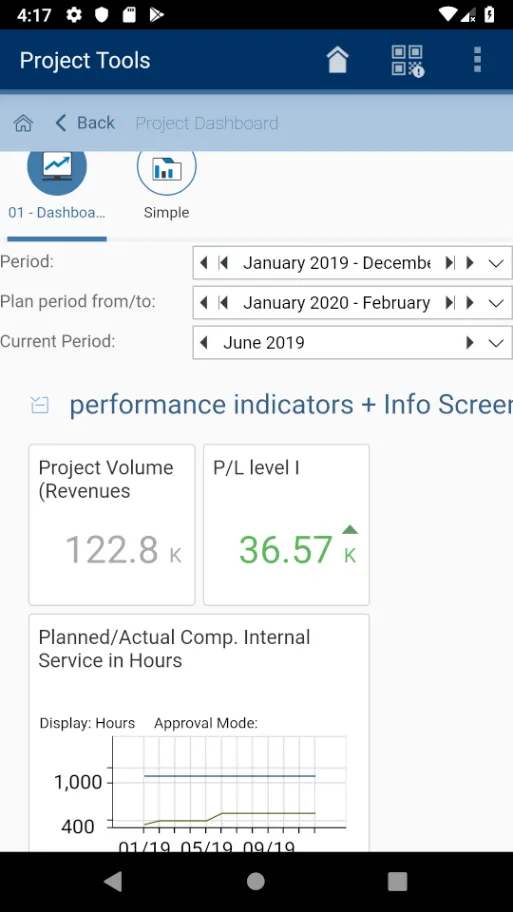The width and height of the screenshot is (513, 912).
Task: Click the Project Dashboard breadcrumb text
Action: pos(207,123)
